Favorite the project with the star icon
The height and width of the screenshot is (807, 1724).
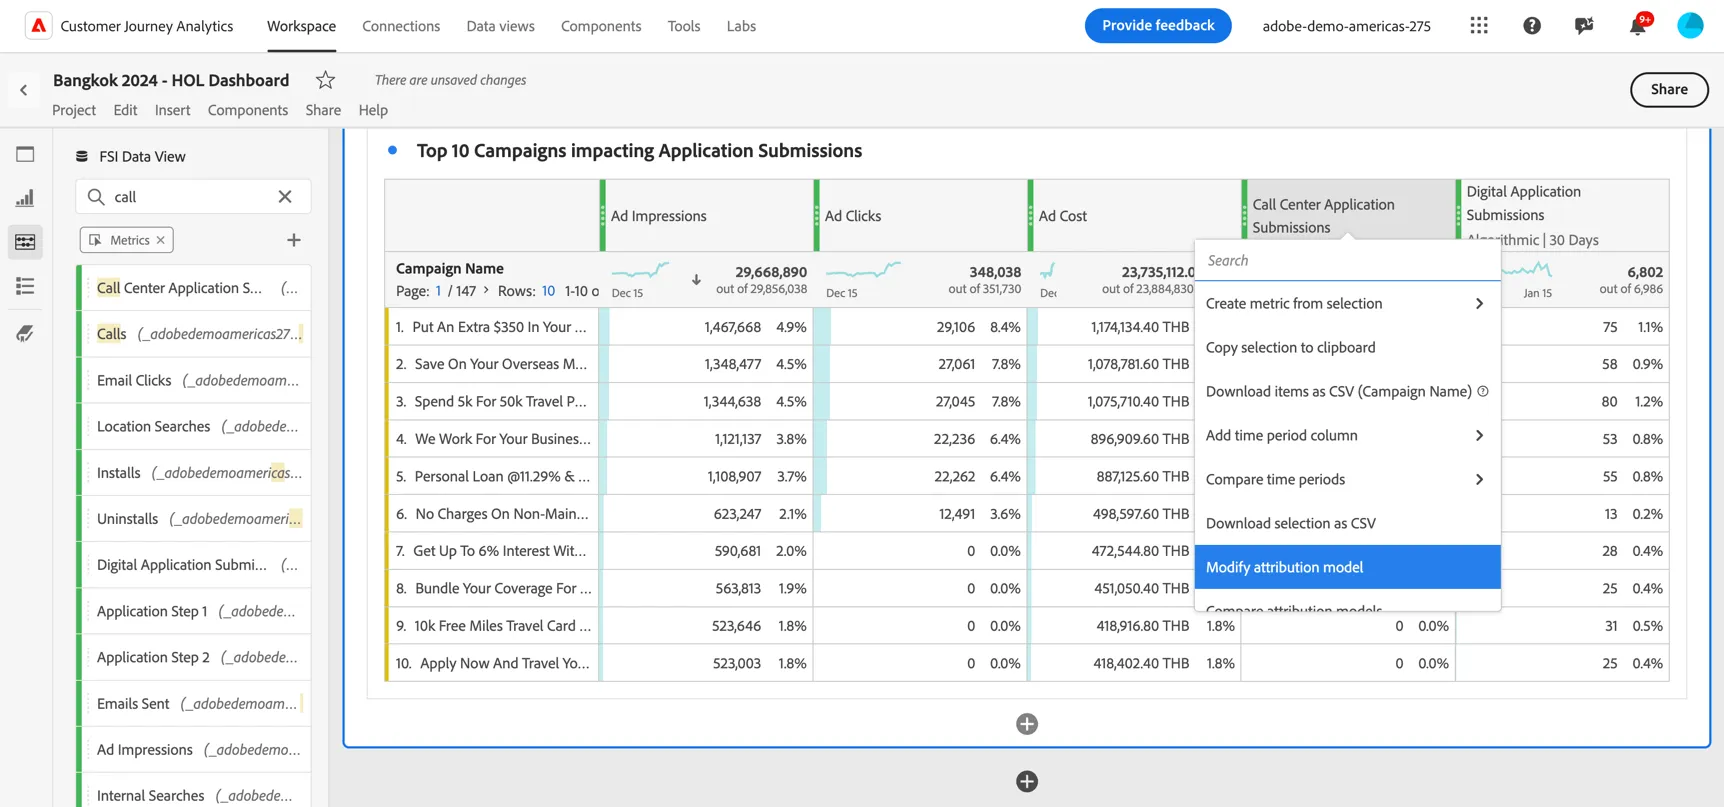coord(325,80)
